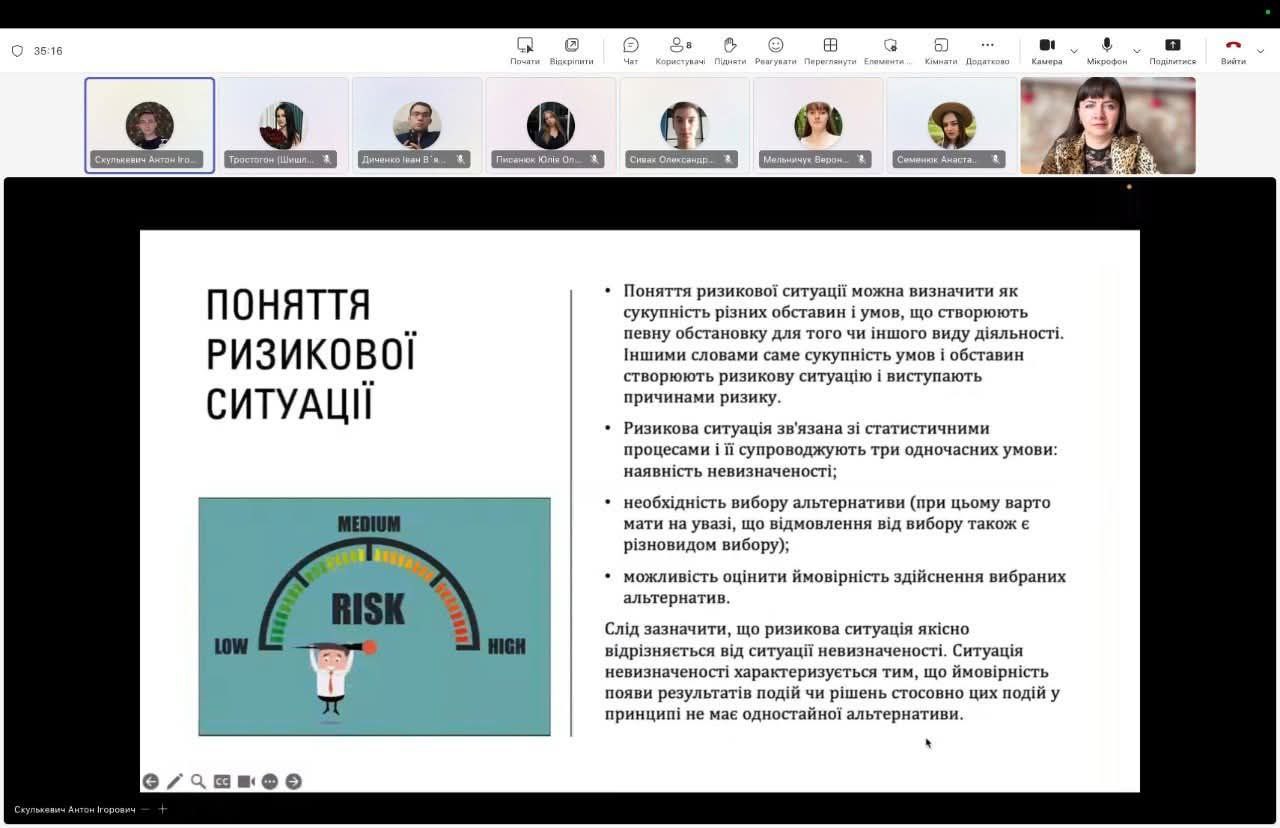This screenshot has width=1280, height=828.
Task: Click the Поділитися share button
Action: pyautogui.click(x=1172, y=50)
